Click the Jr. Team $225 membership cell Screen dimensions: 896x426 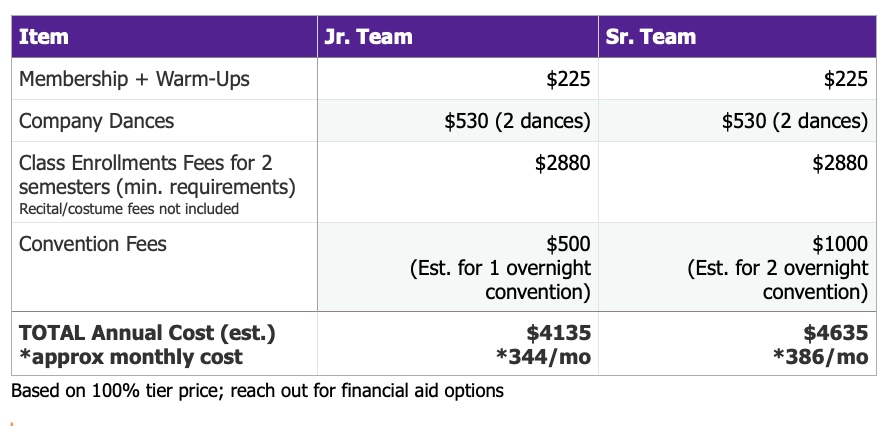[458, 79]
